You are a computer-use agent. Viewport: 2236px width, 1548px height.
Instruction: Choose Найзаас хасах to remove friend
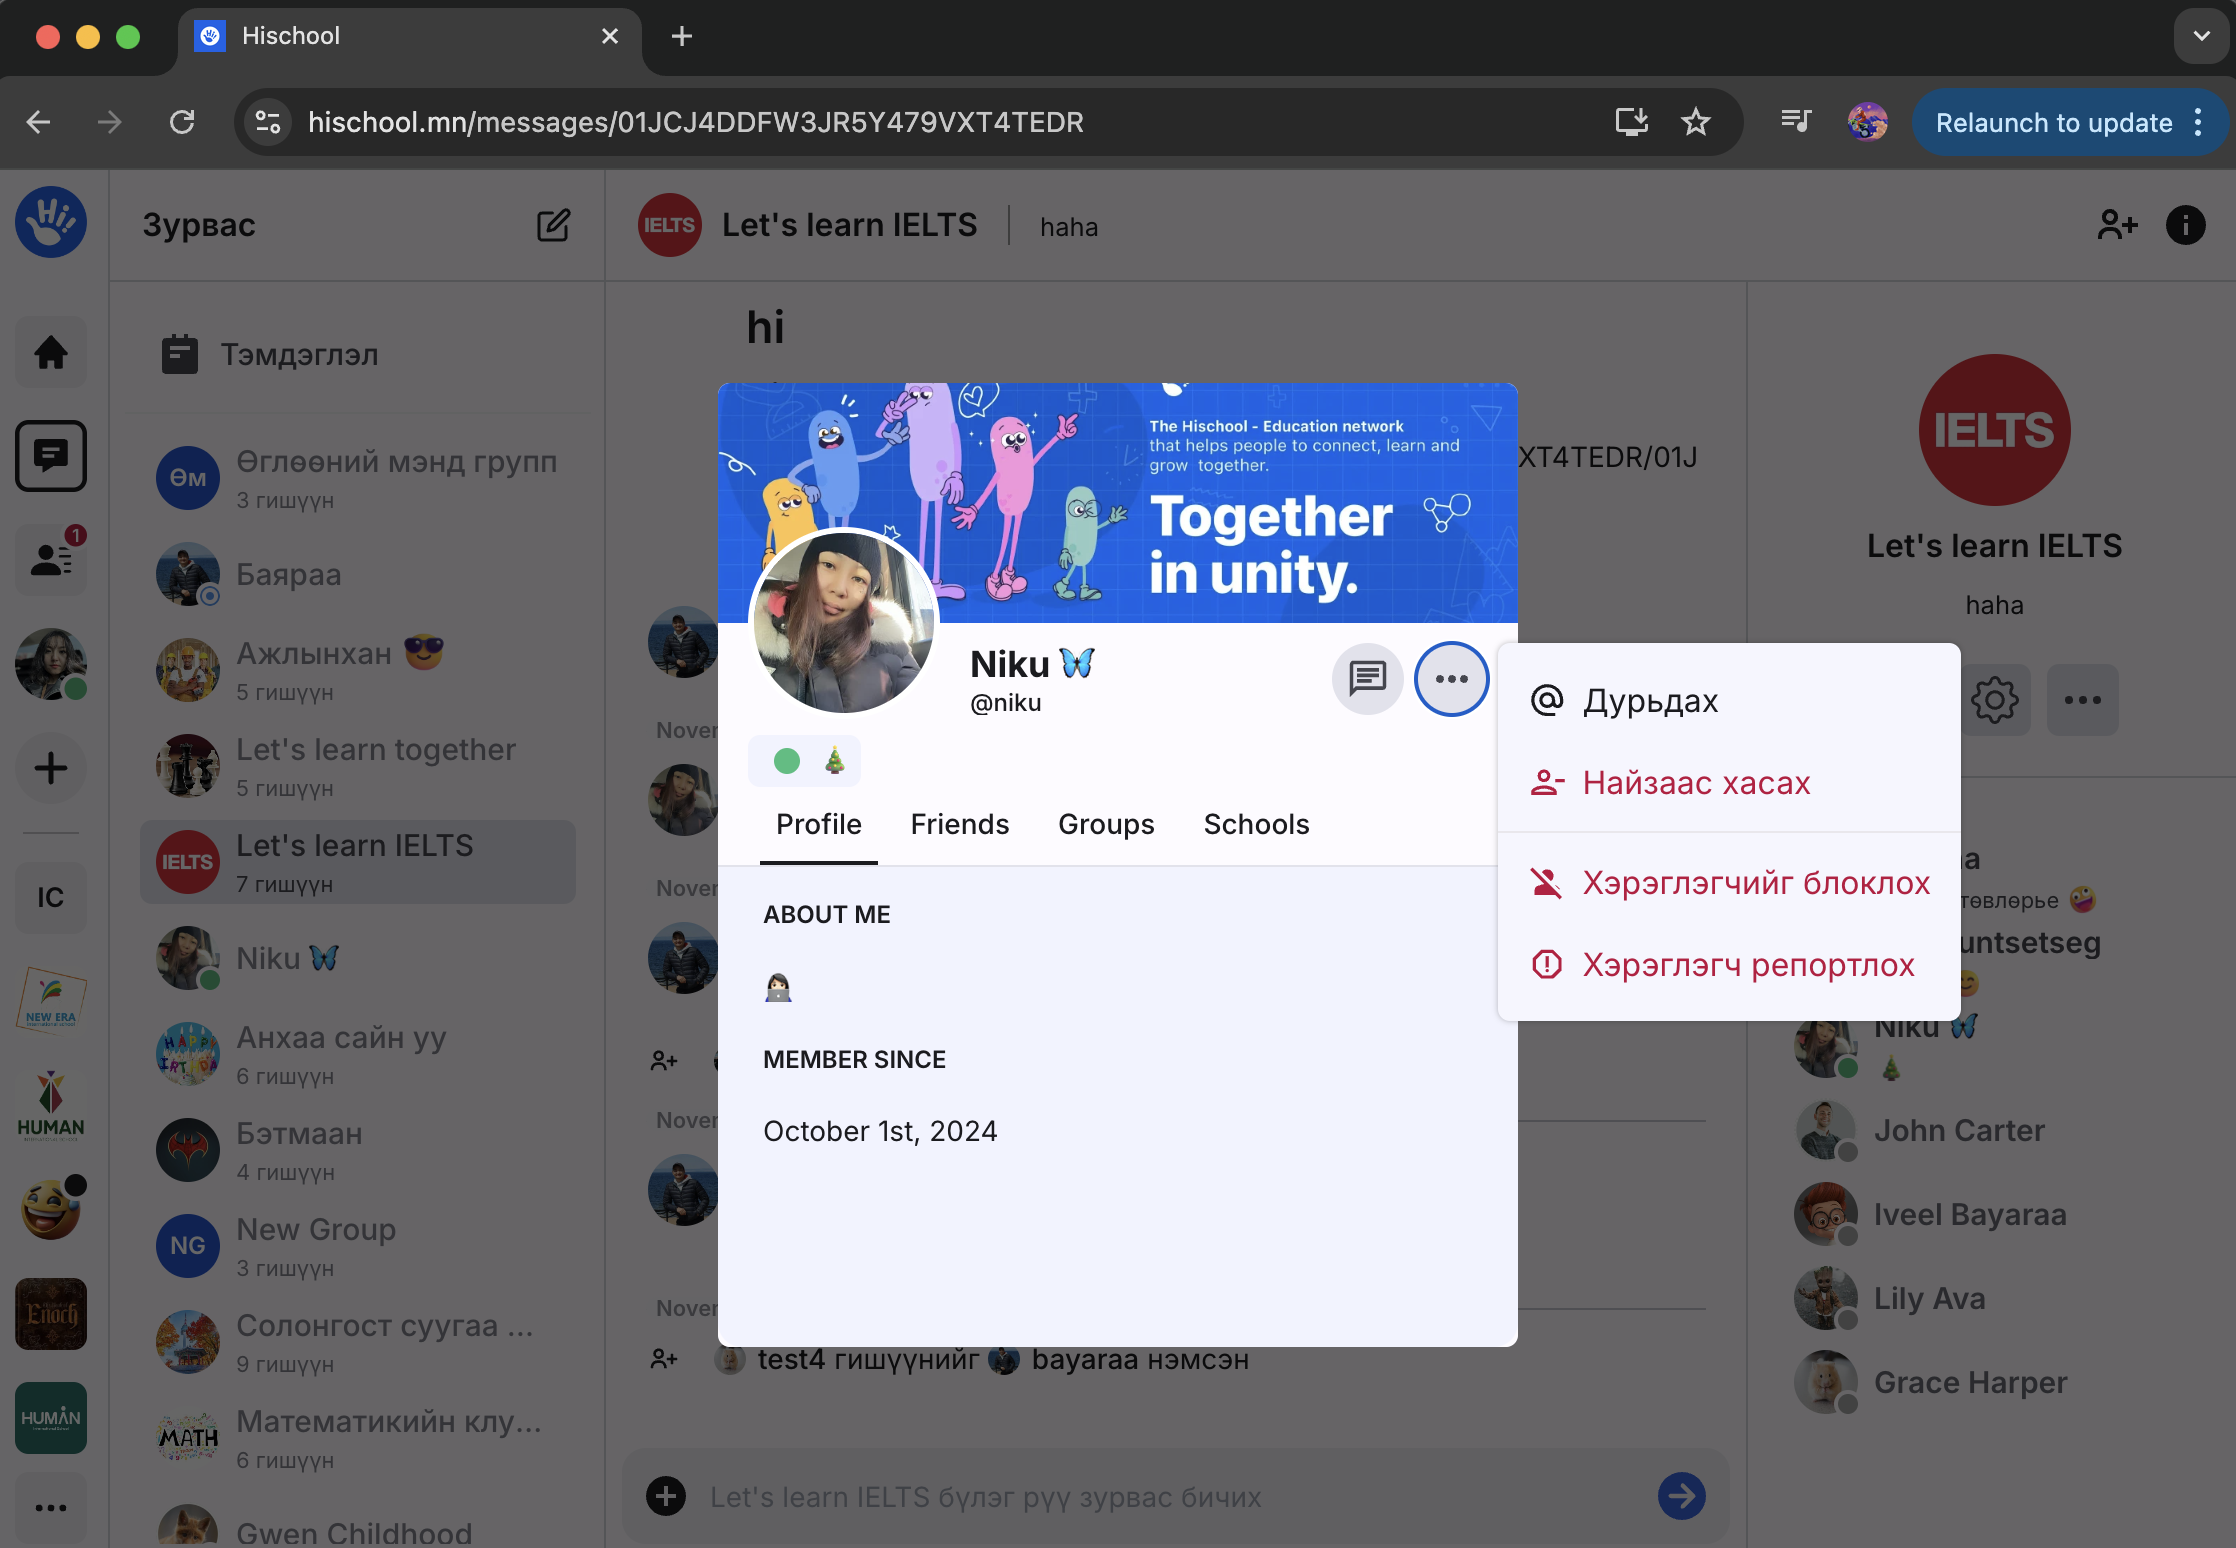click(x=1695, y=783)
